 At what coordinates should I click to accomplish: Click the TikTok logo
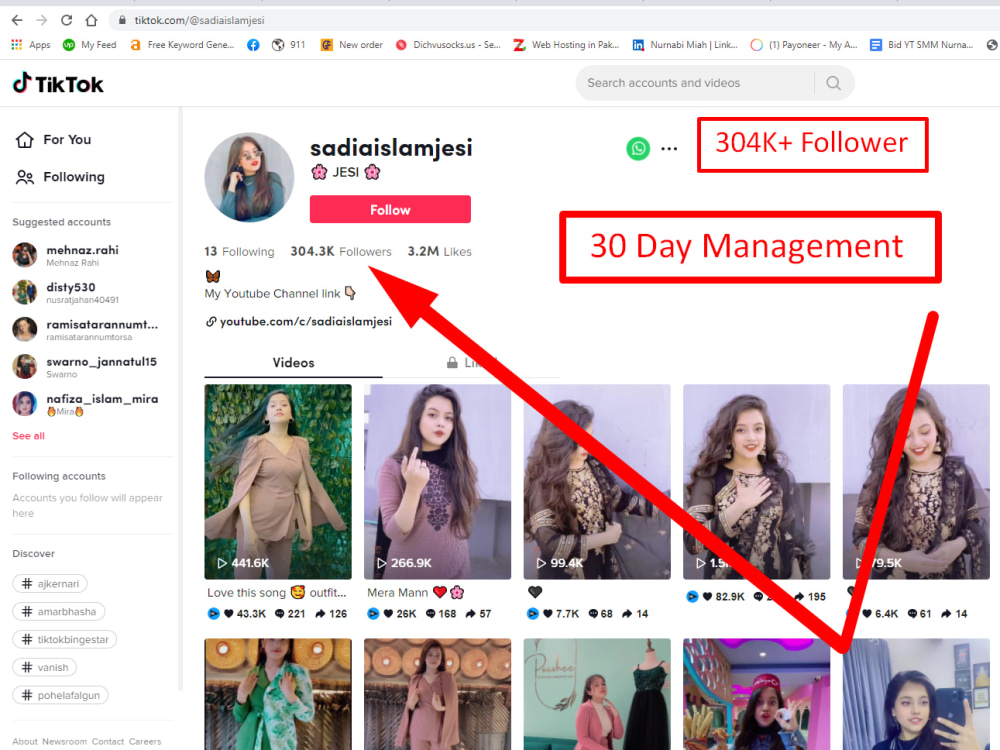[58, 84]
